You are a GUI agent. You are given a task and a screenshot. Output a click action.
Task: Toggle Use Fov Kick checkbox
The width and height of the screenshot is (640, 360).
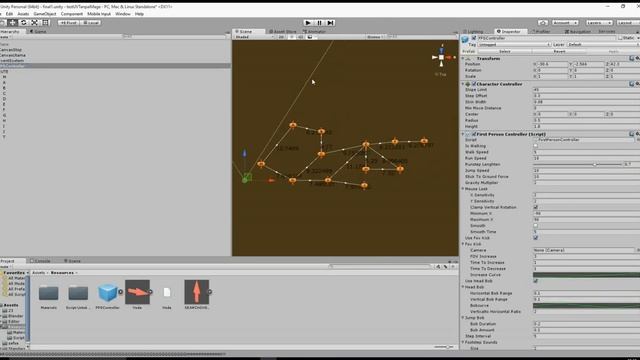coord(536,238)
